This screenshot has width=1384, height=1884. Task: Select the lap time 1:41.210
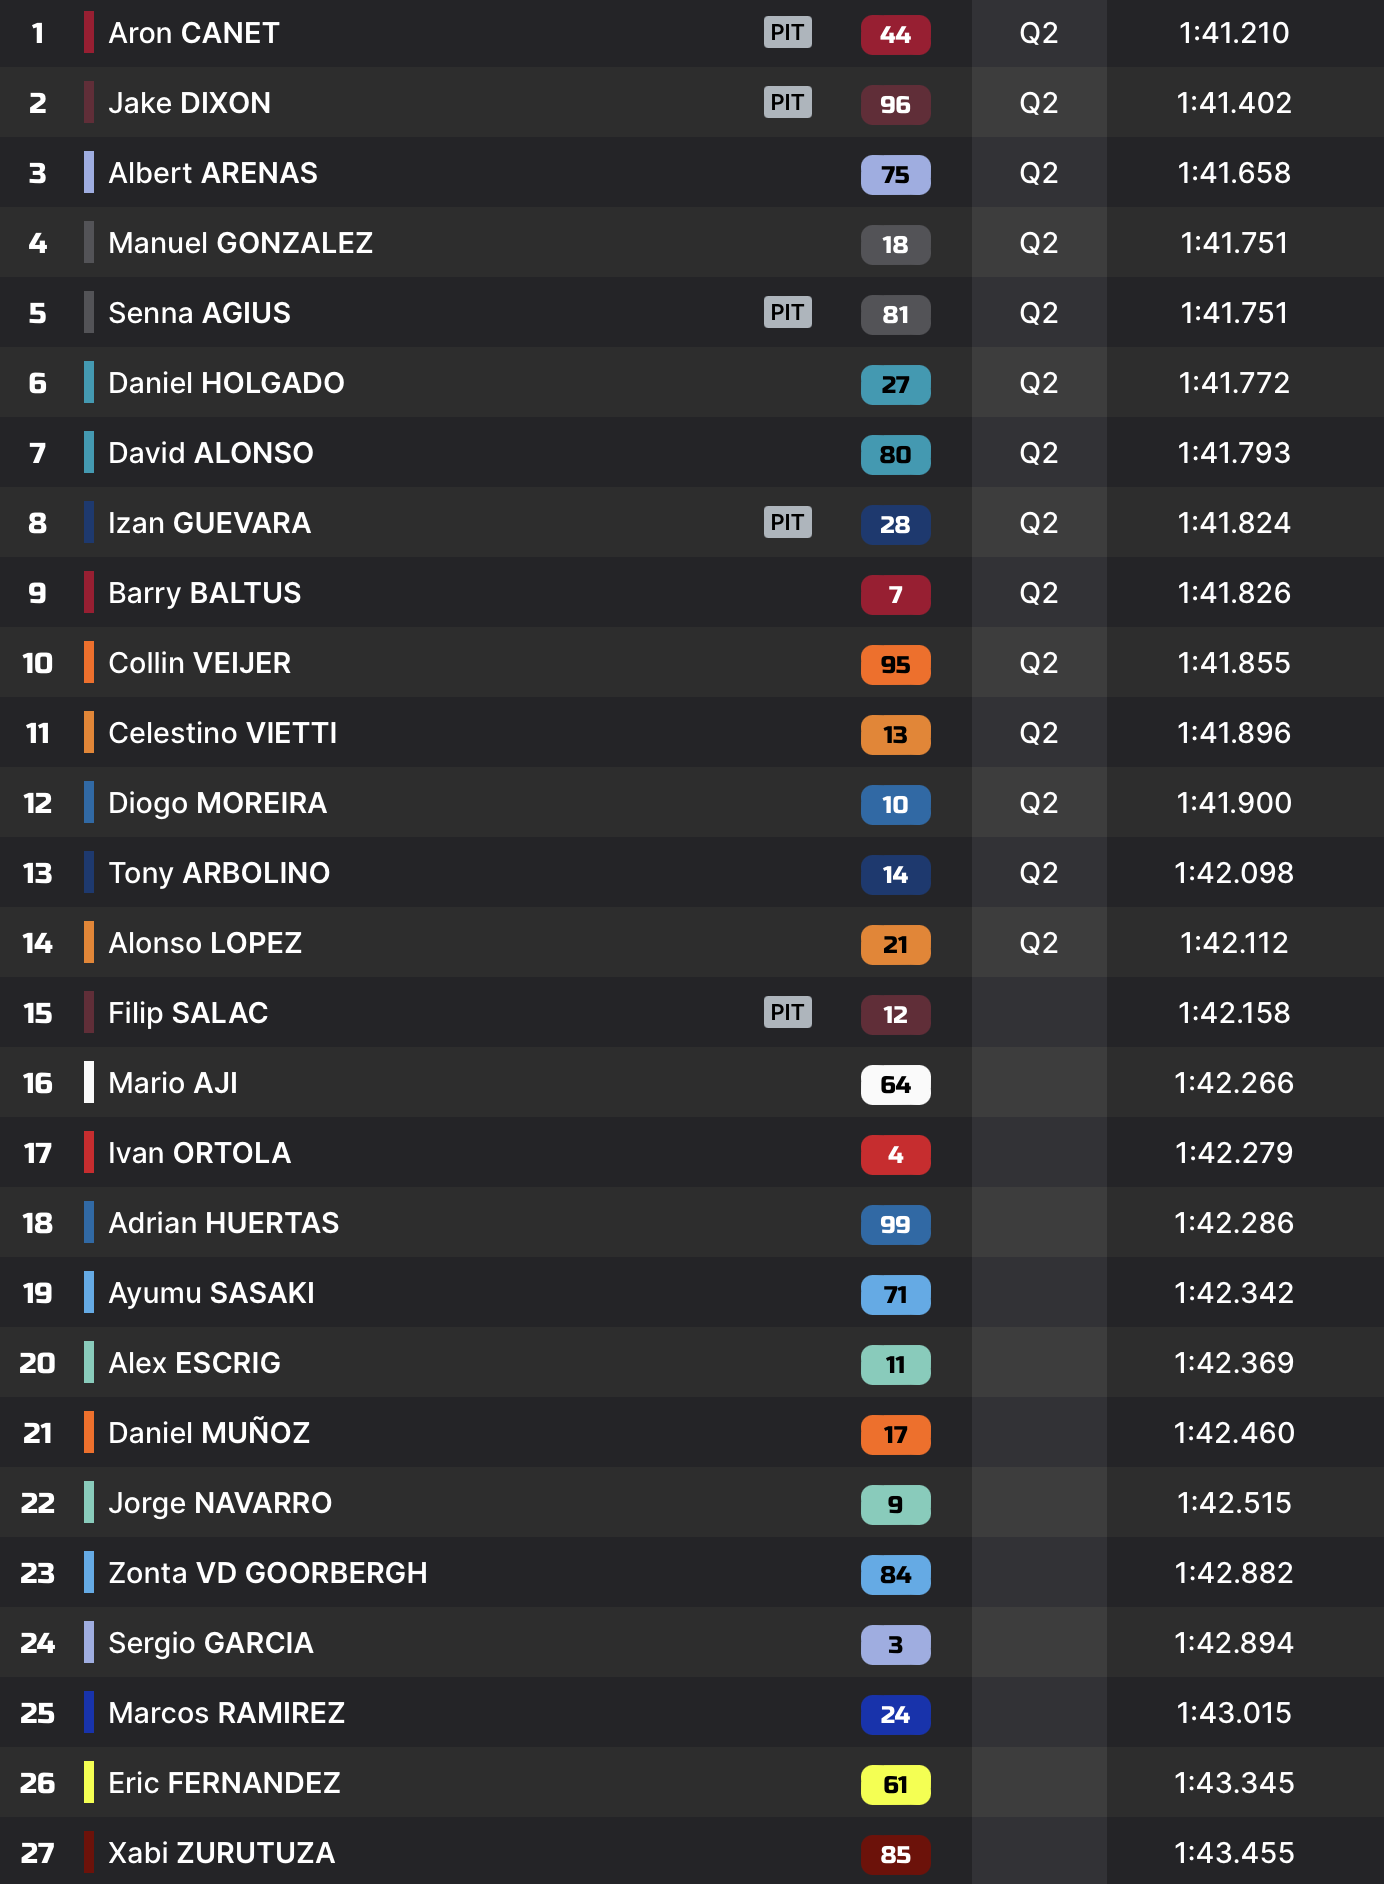1234,33
